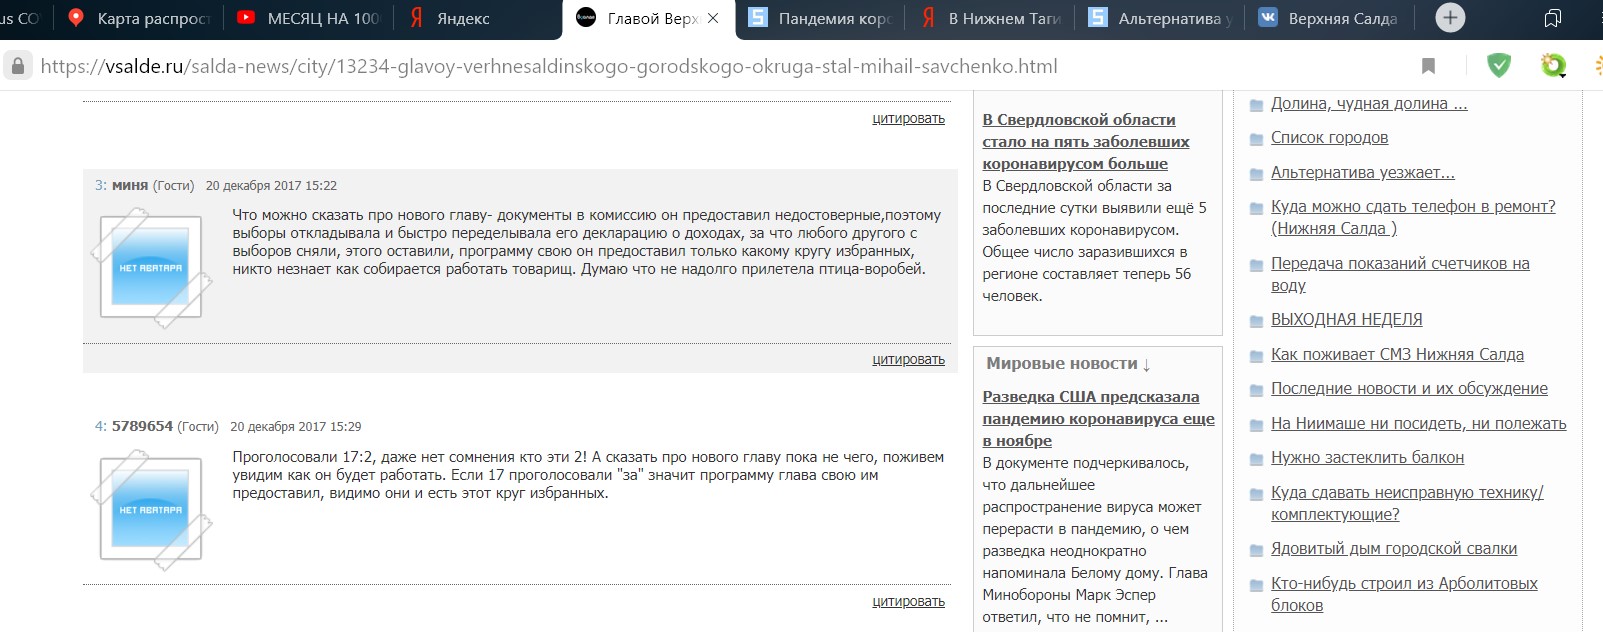Open forum topic Ядовитый дым городской свалки
Screen dimensions: 1603x632
(x=1393, y=548)
